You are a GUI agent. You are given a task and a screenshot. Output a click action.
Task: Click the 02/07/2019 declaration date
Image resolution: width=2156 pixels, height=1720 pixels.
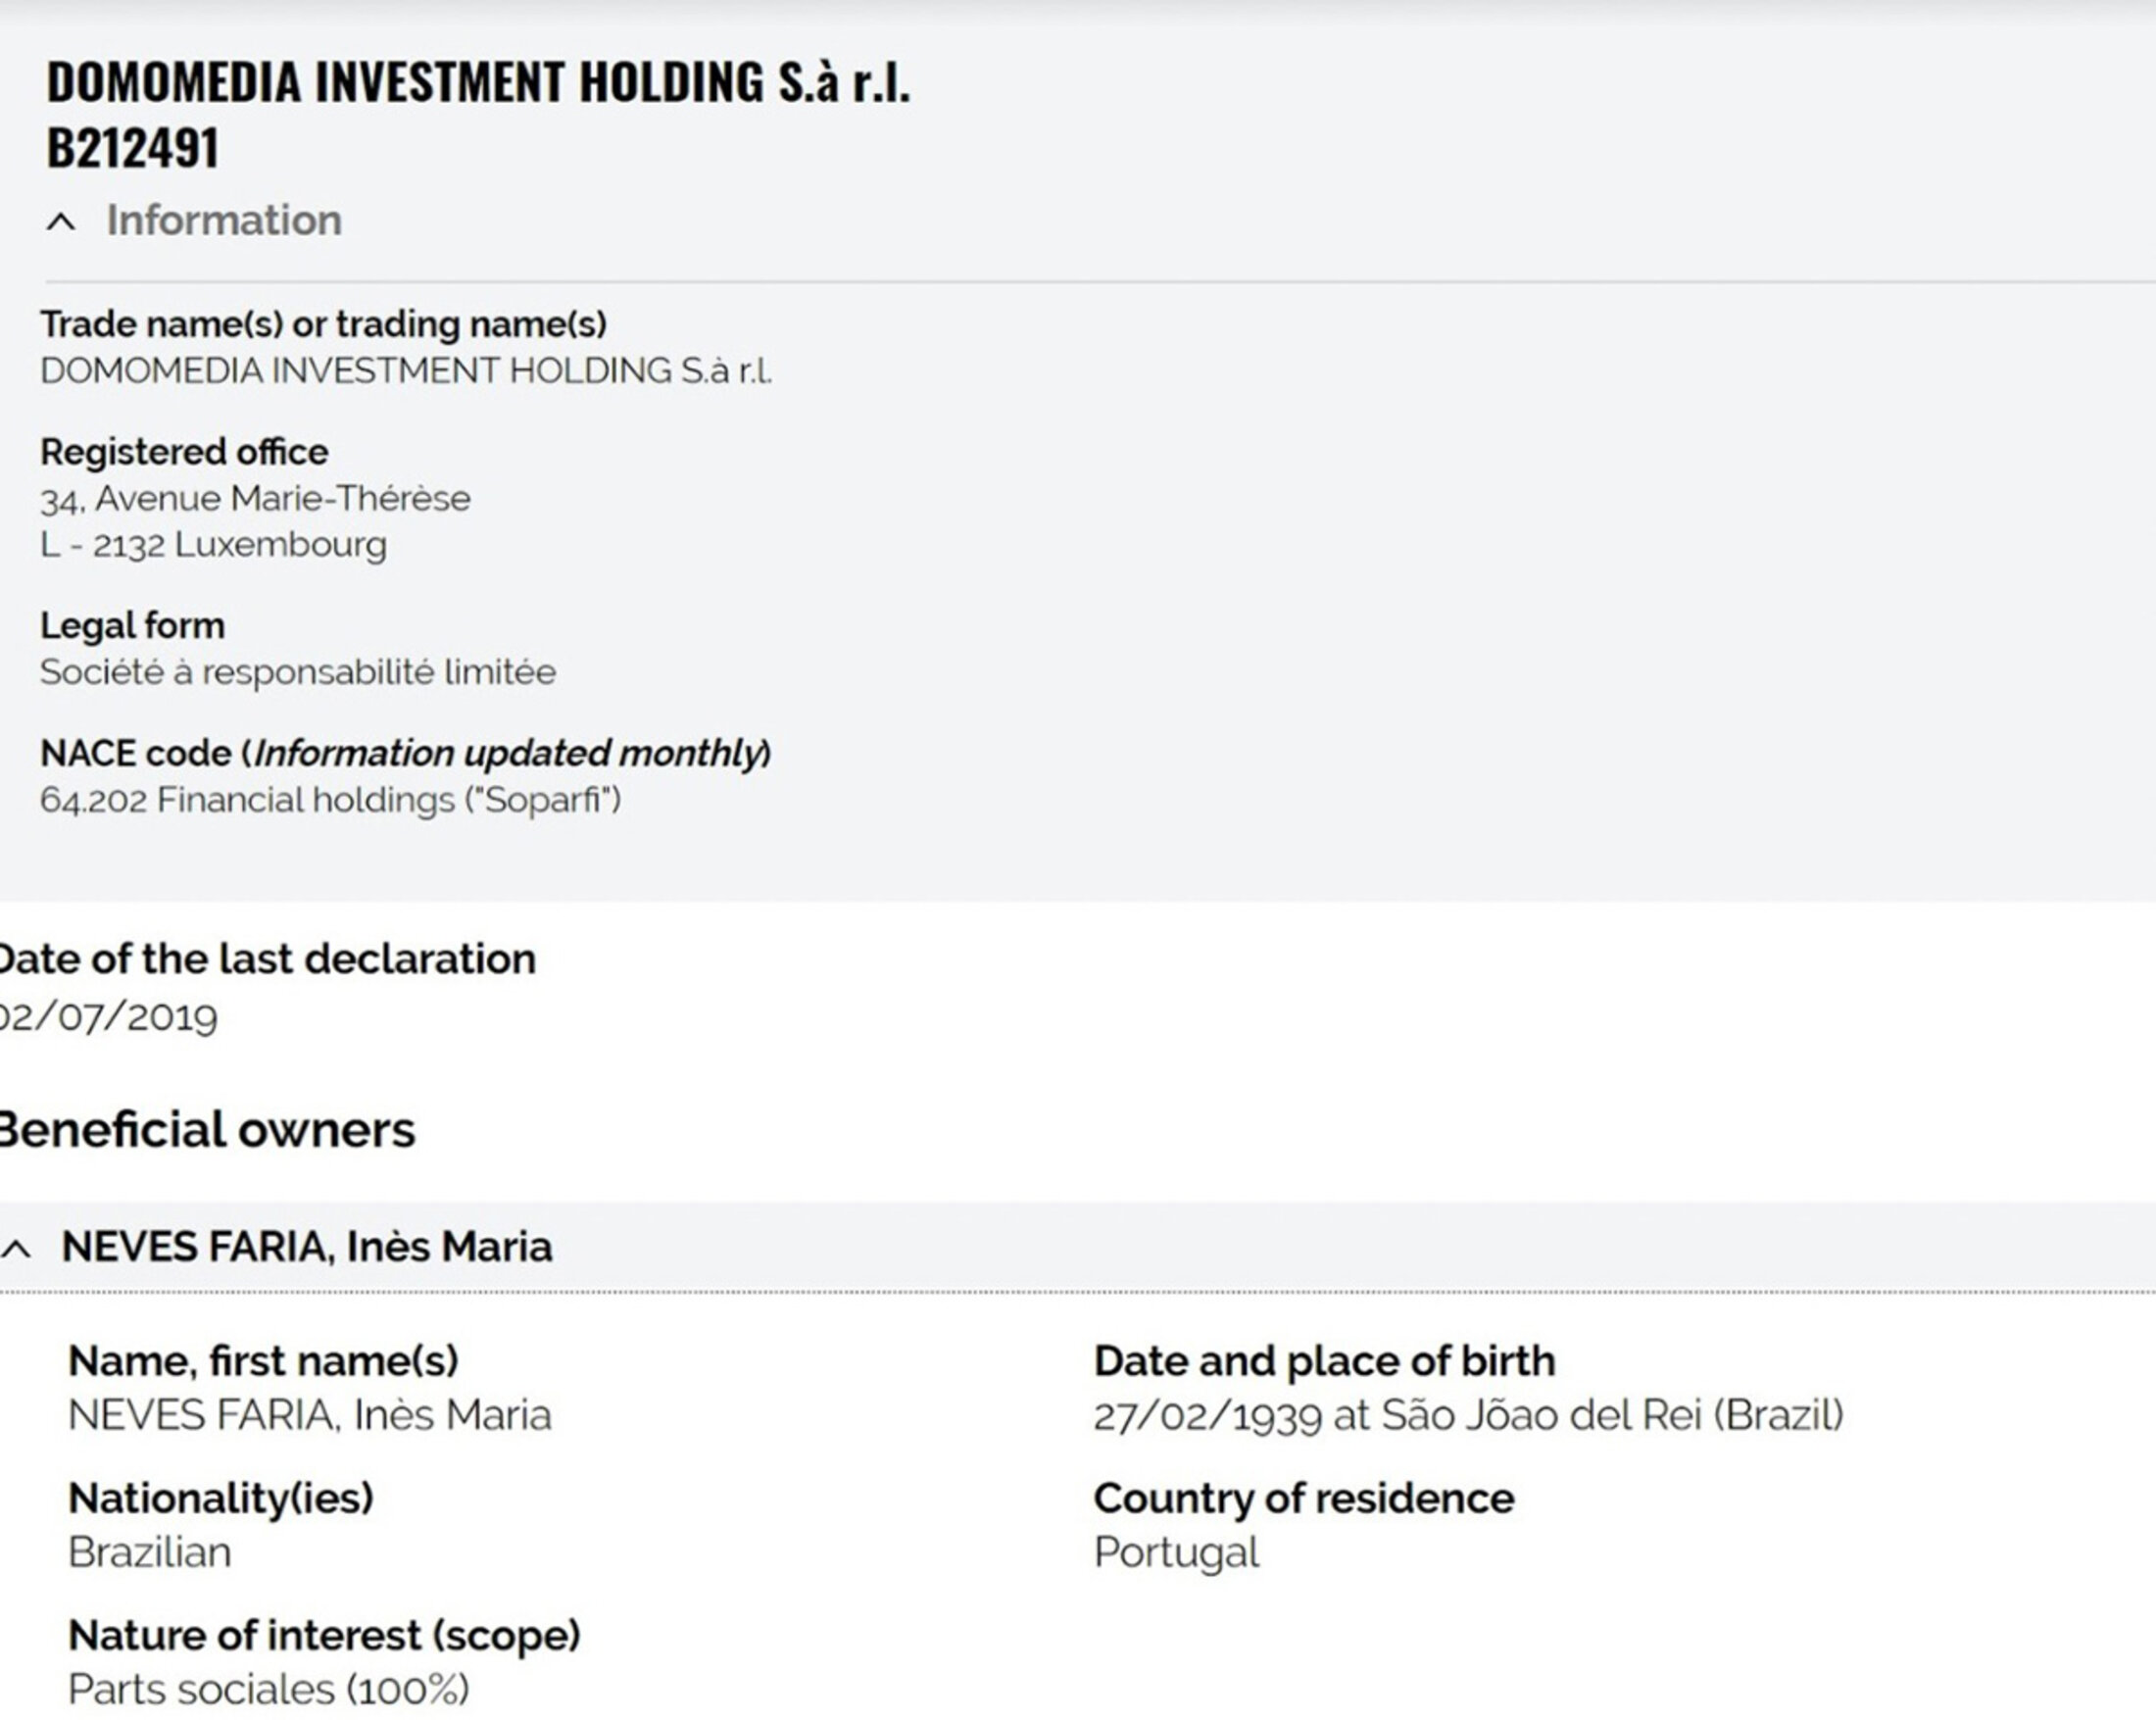coord(108,1017)
